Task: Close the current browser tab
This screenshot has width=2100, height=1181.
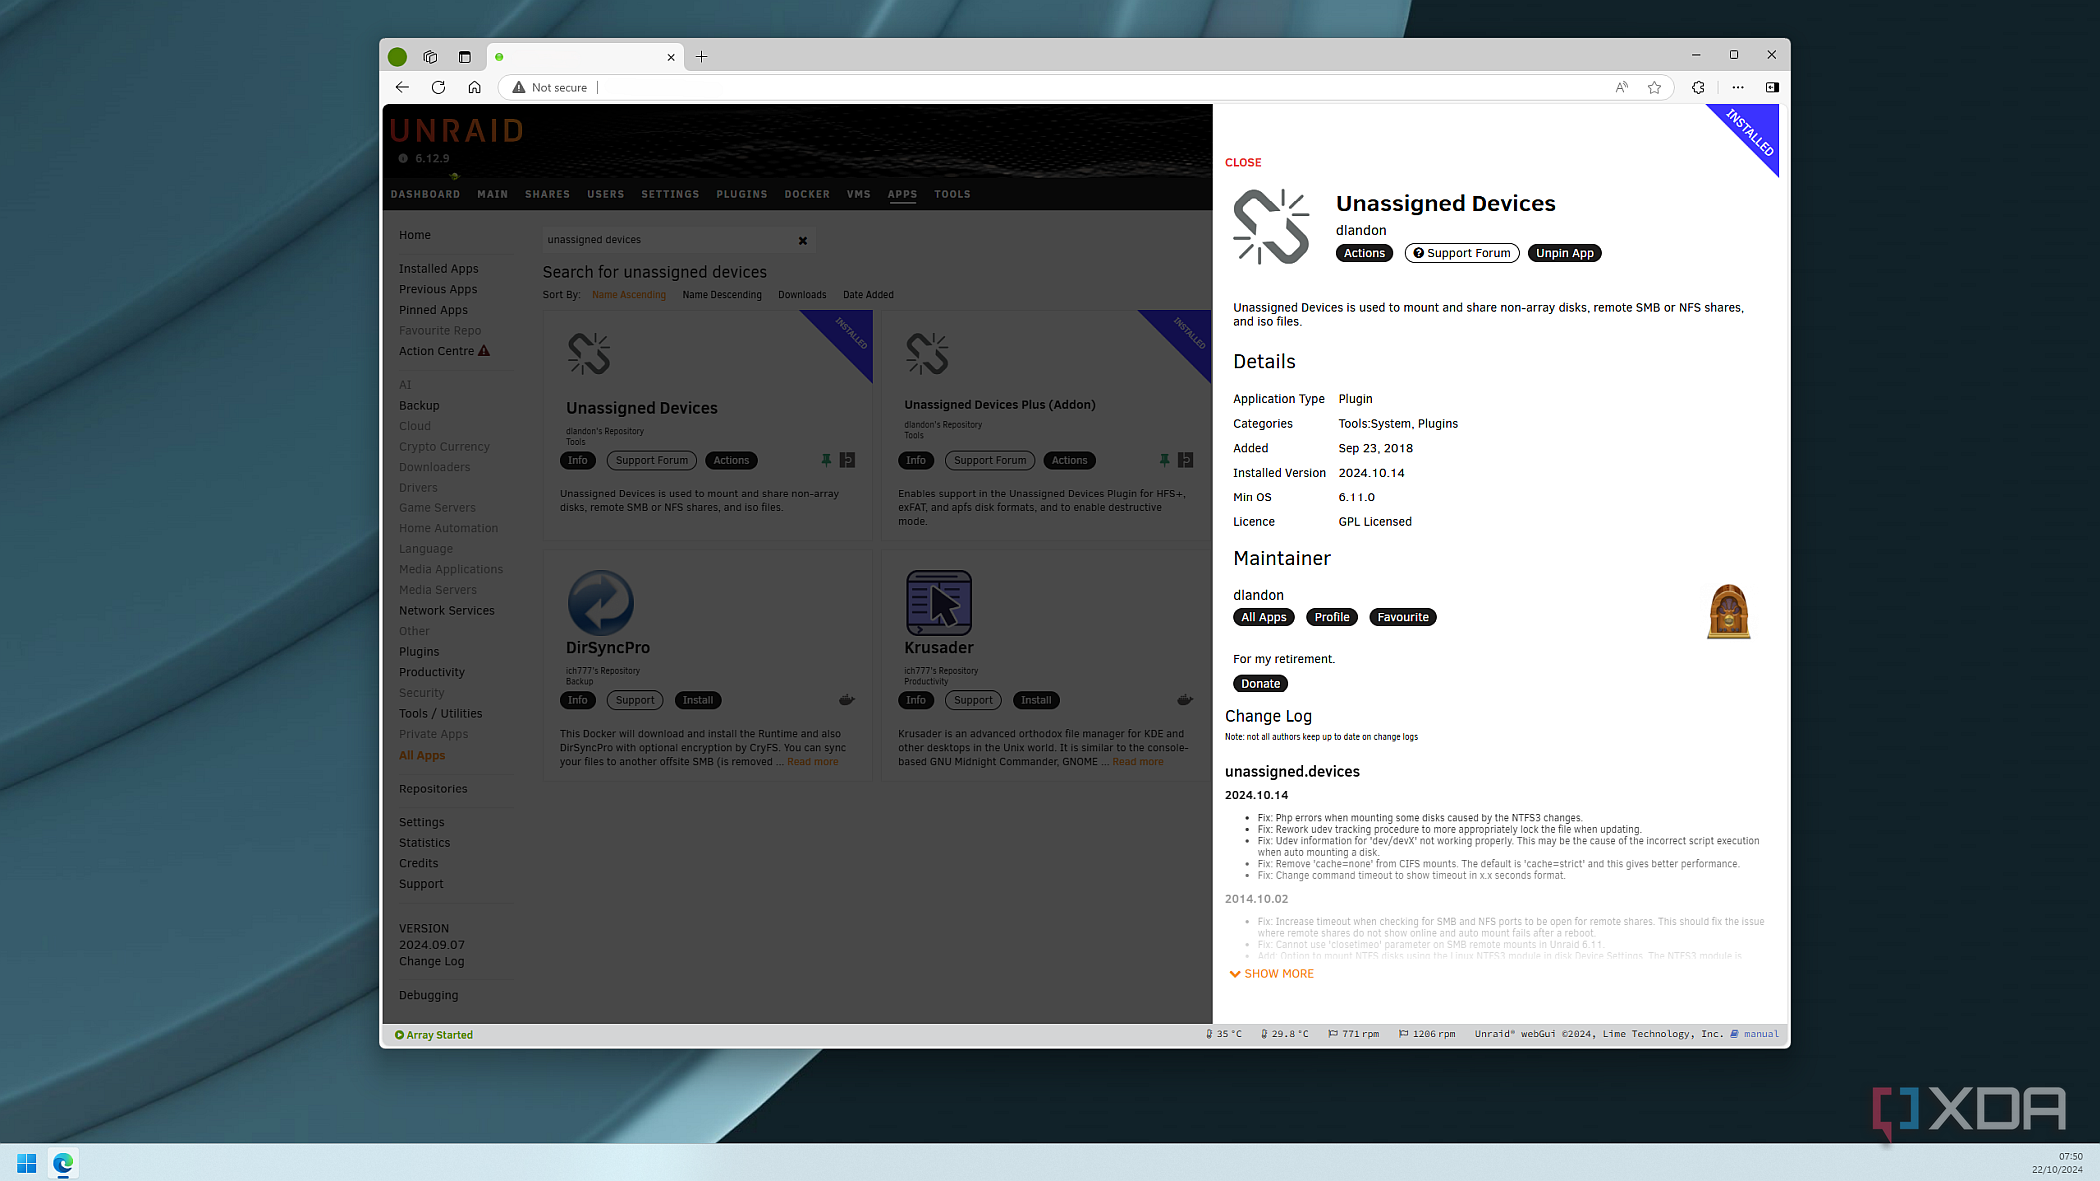Action: [x=670, y=57]
